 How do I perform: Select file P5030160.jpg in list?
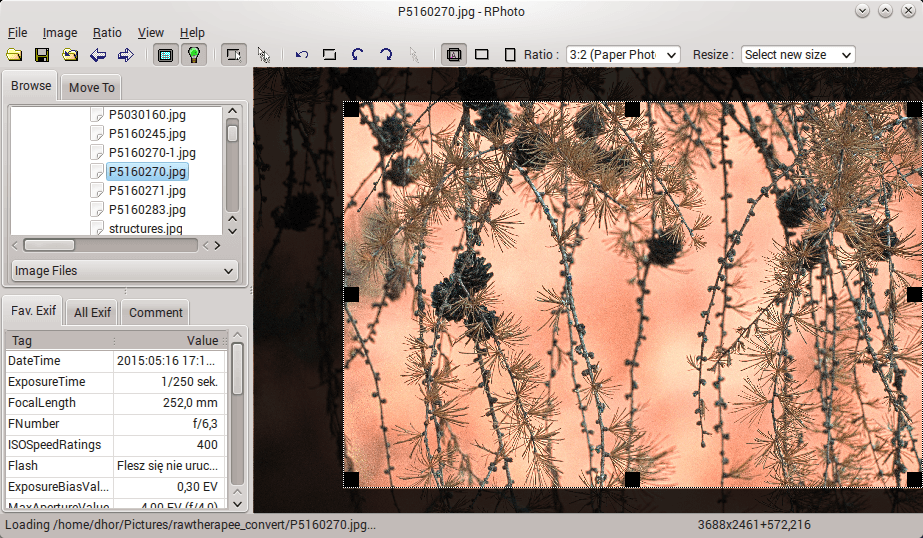(x=147, y=115)
